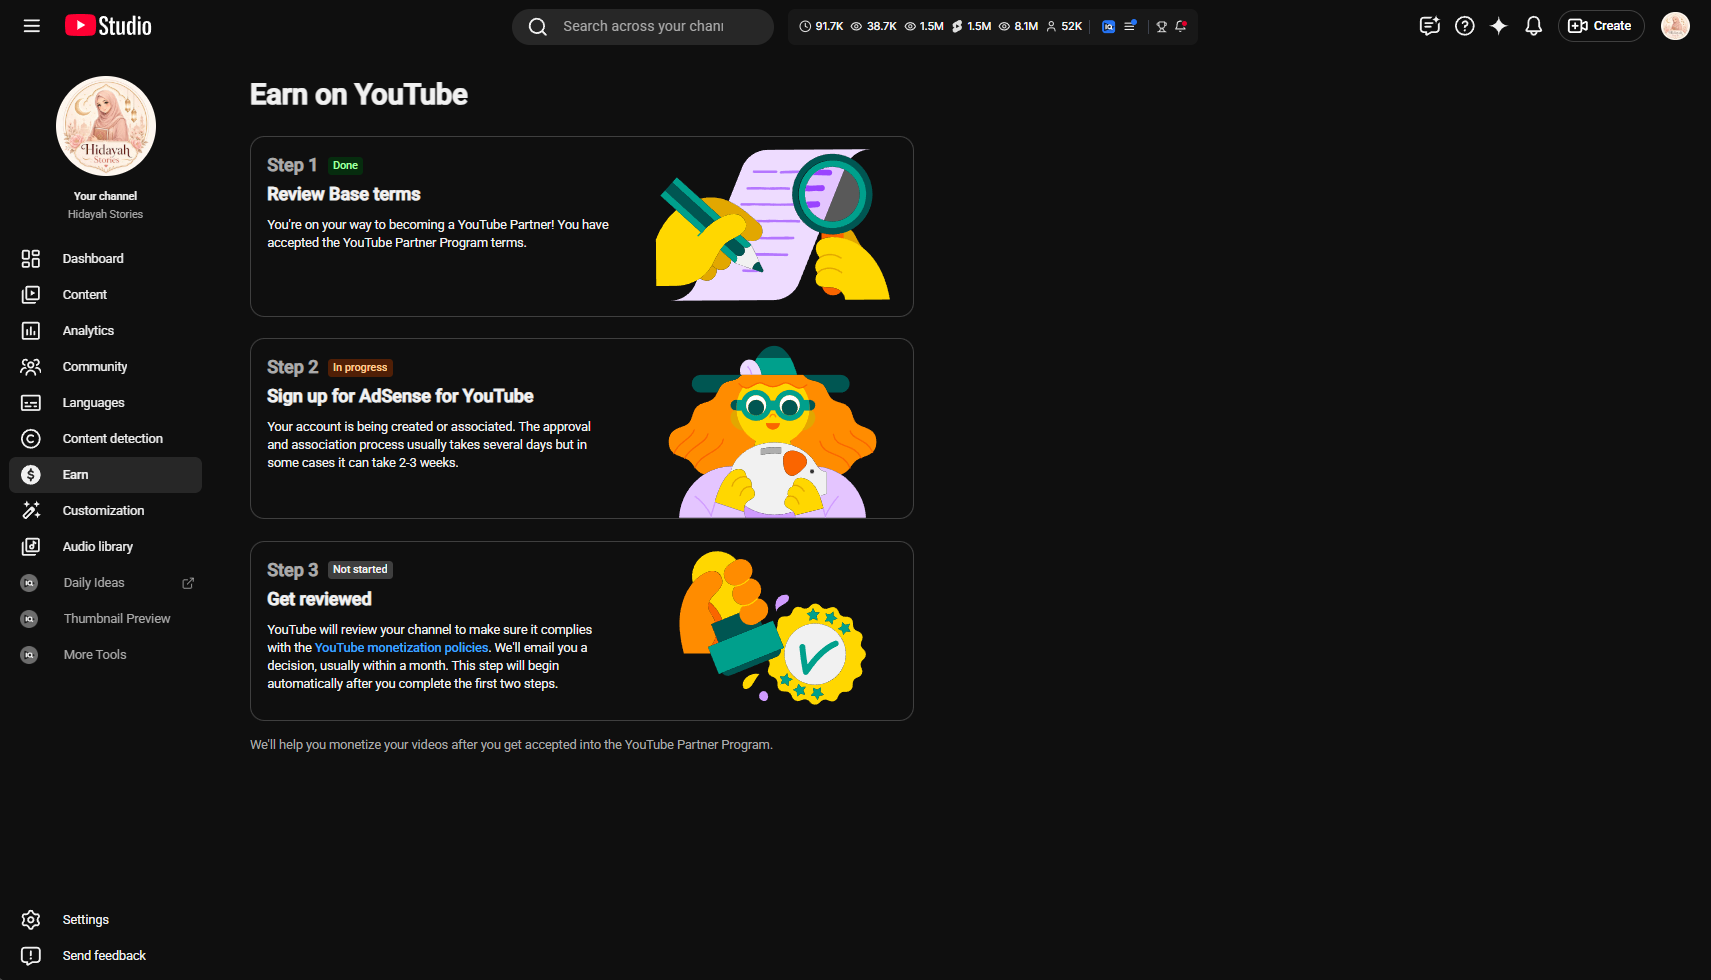This screenshot has width=1711, height=980.
Task: Click the Audio library music icon
Action: pos(31,547)
